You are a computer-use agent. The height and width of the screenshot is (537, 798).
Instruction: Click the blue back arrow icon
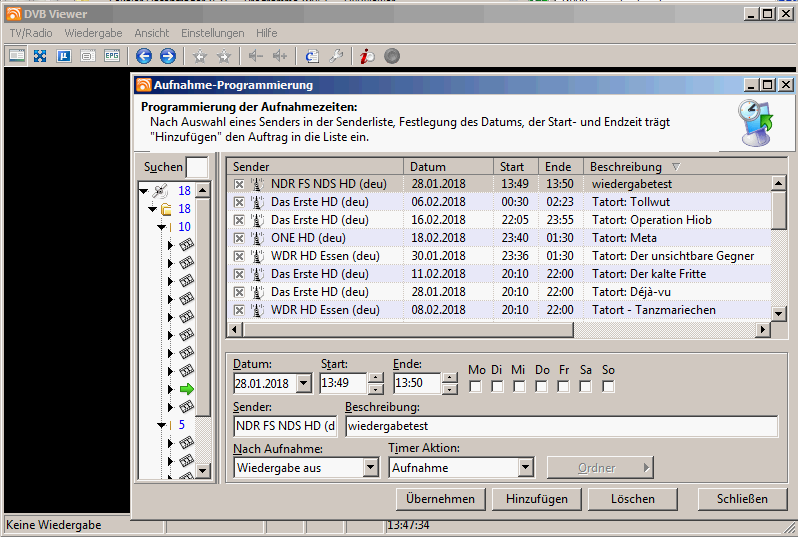144,56
